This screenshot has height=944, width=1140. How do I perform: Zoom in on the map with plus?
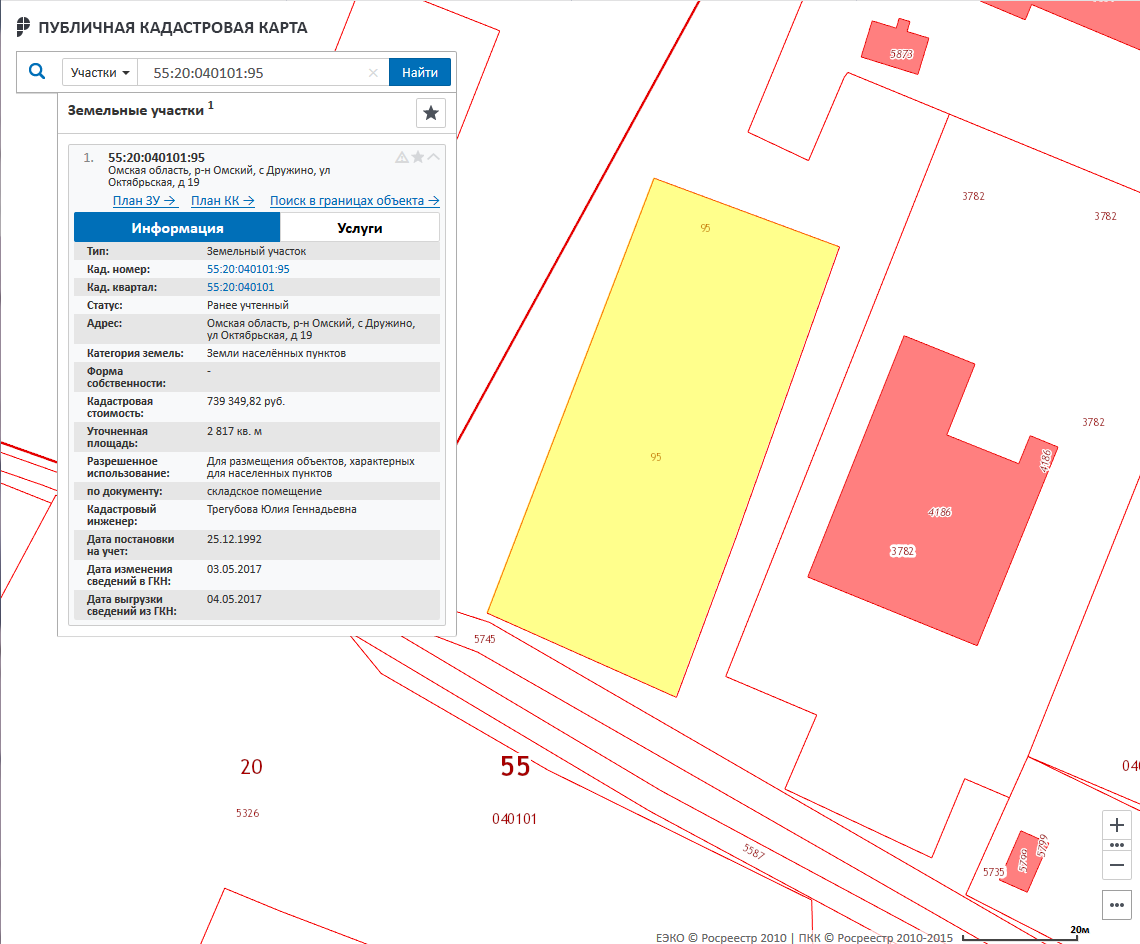tap(1118, 825)
